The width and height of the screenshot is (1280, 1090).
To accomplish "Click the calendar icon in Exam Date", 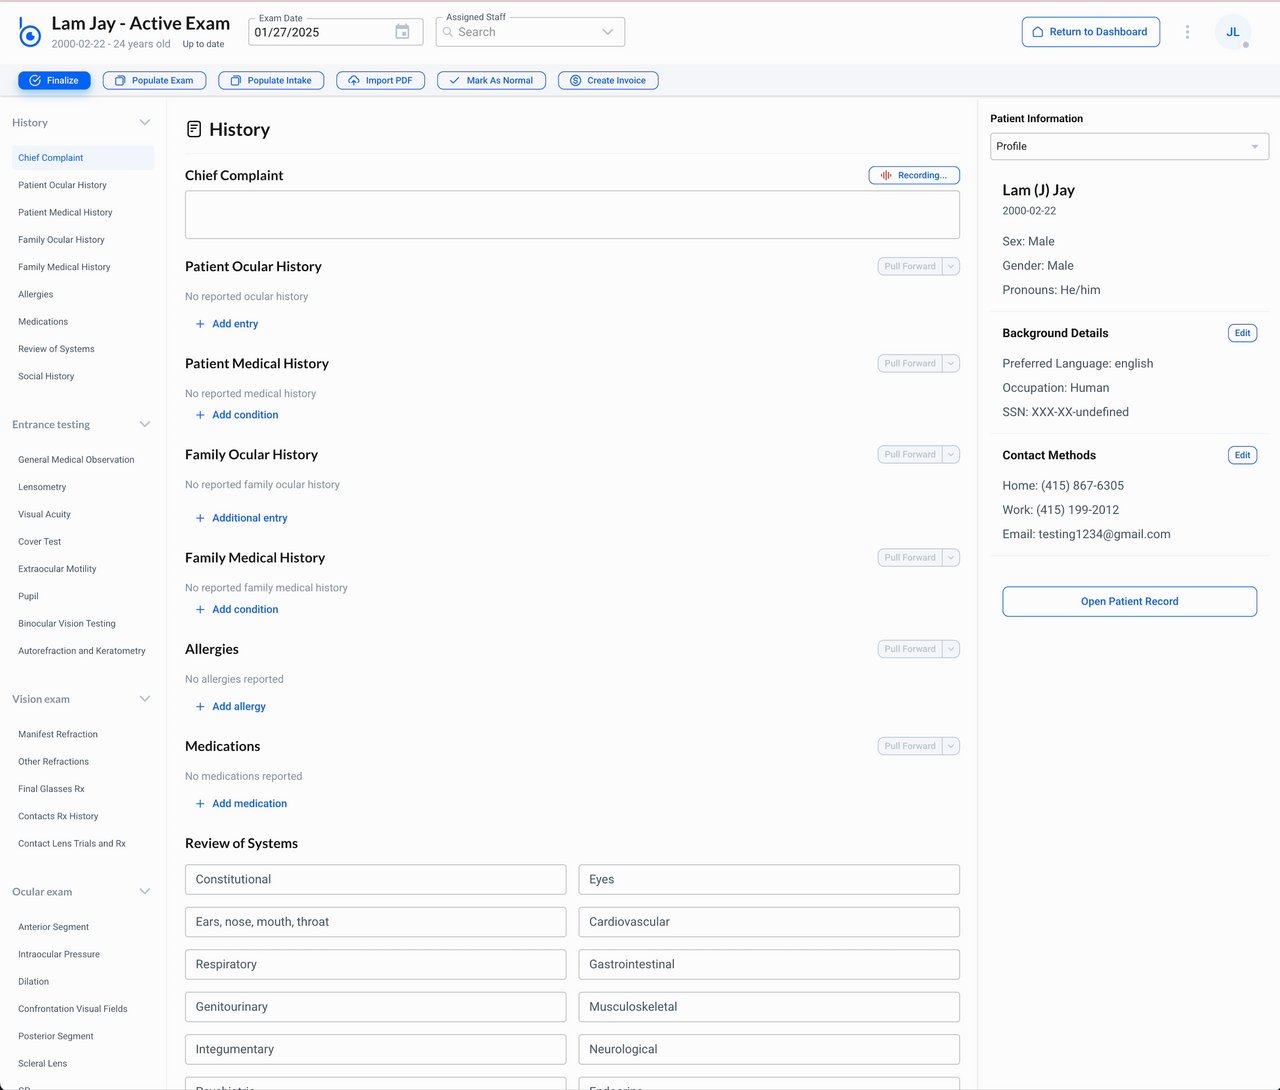I will [402, 32].
